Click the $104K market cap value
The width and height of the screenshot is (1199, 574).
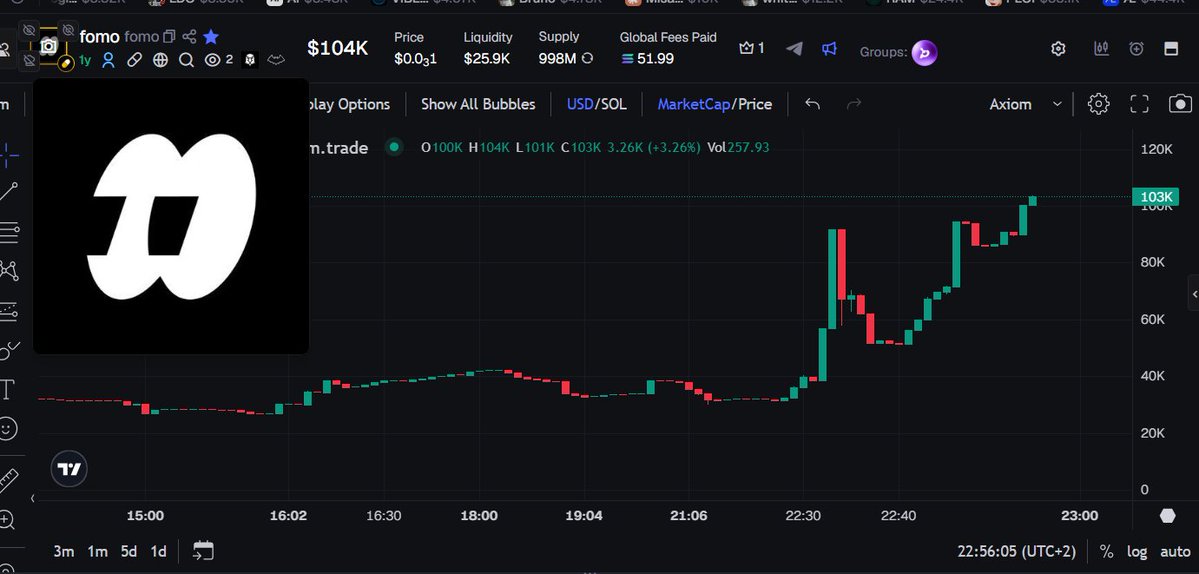[337, 48]
